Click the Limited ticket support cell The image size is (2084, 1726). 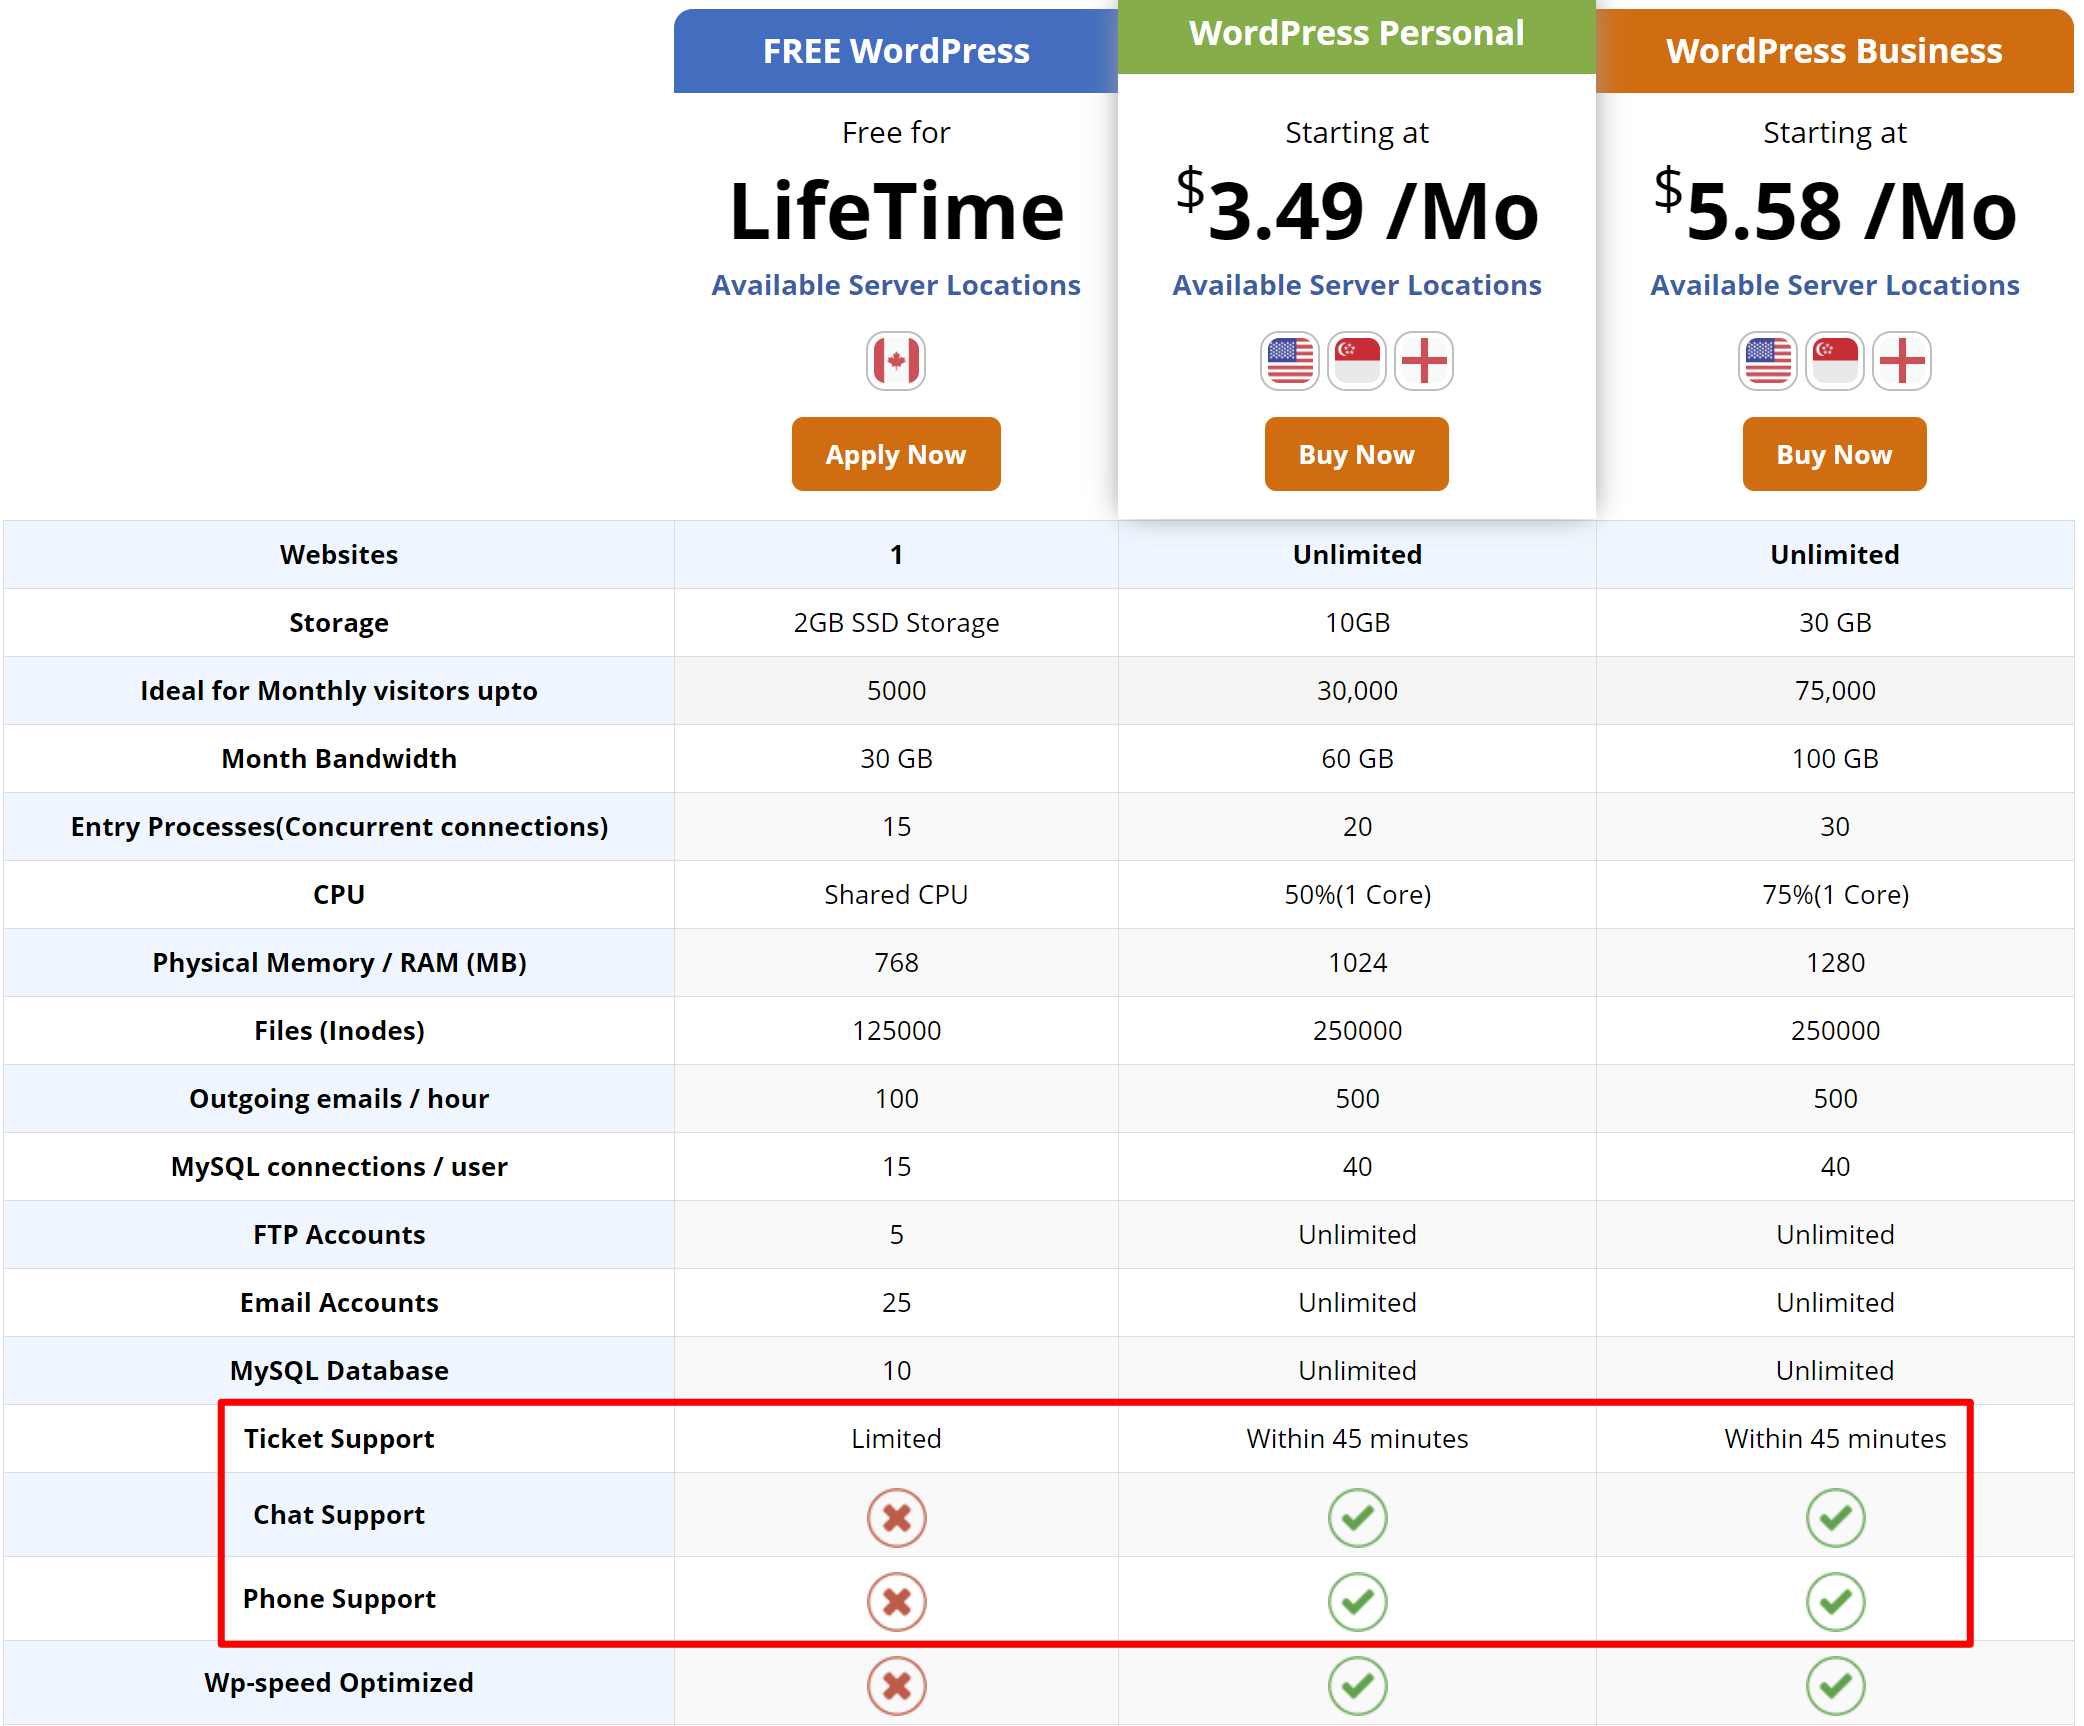(x=896, y=1439)
